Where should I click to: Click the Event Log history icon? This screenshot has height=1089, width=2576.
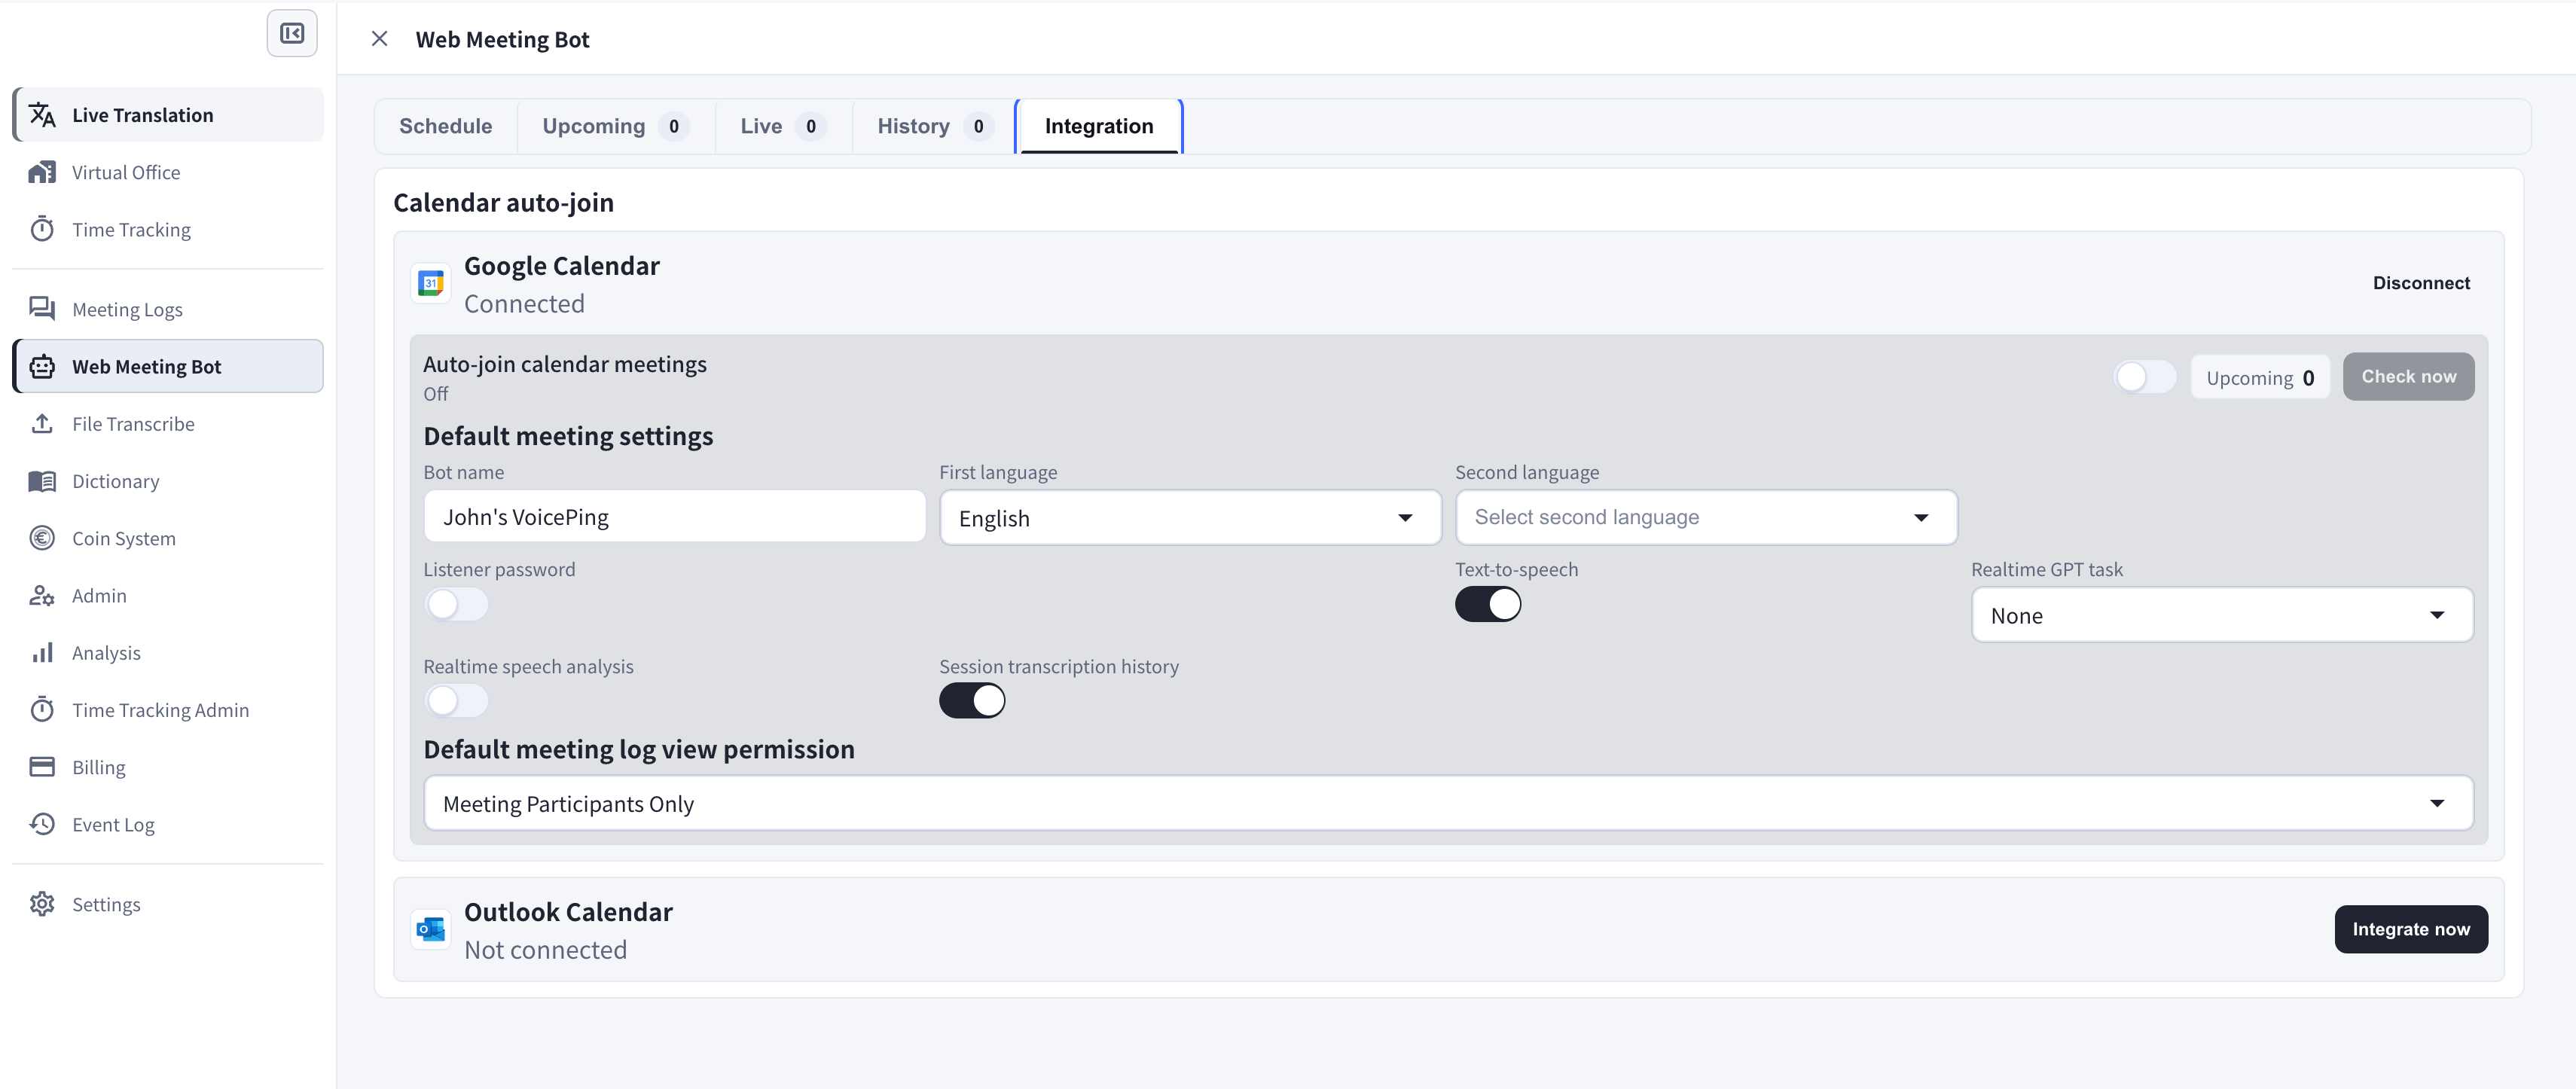(x=42, y=824)
